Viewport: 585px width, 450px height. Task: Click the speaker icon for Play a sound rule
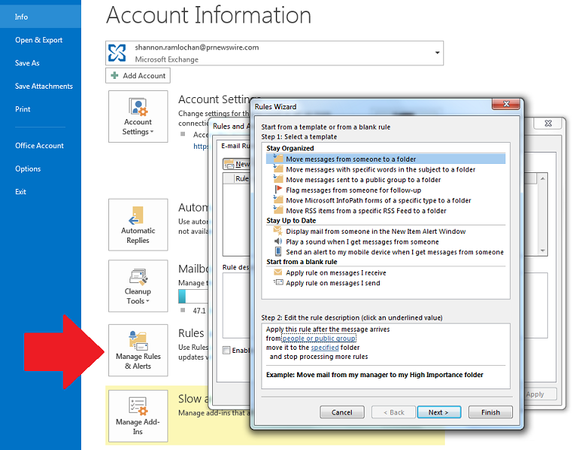[x=278, y=241]
